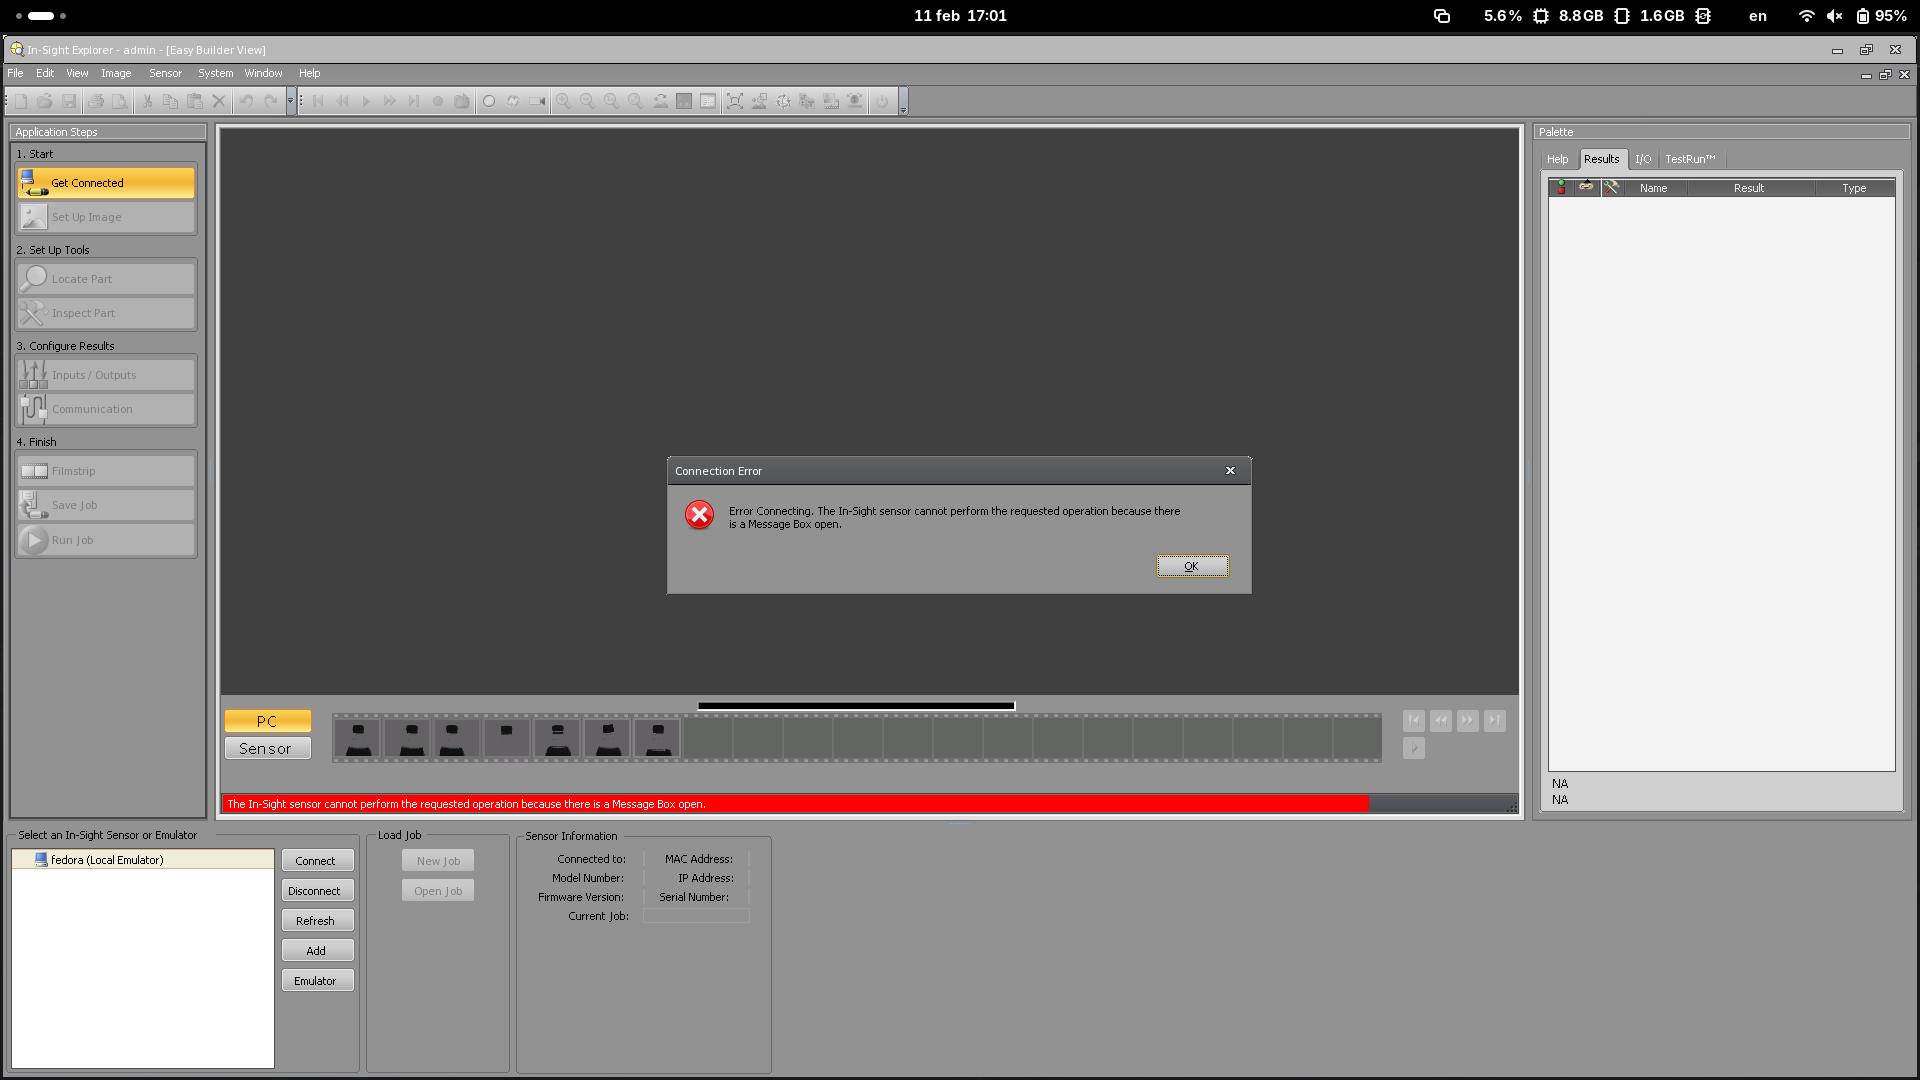The width and height of the screenshot is (1920, 1080).
Task: Select the first filmstrip thumbnail image
Action: [x=358, y=739]
